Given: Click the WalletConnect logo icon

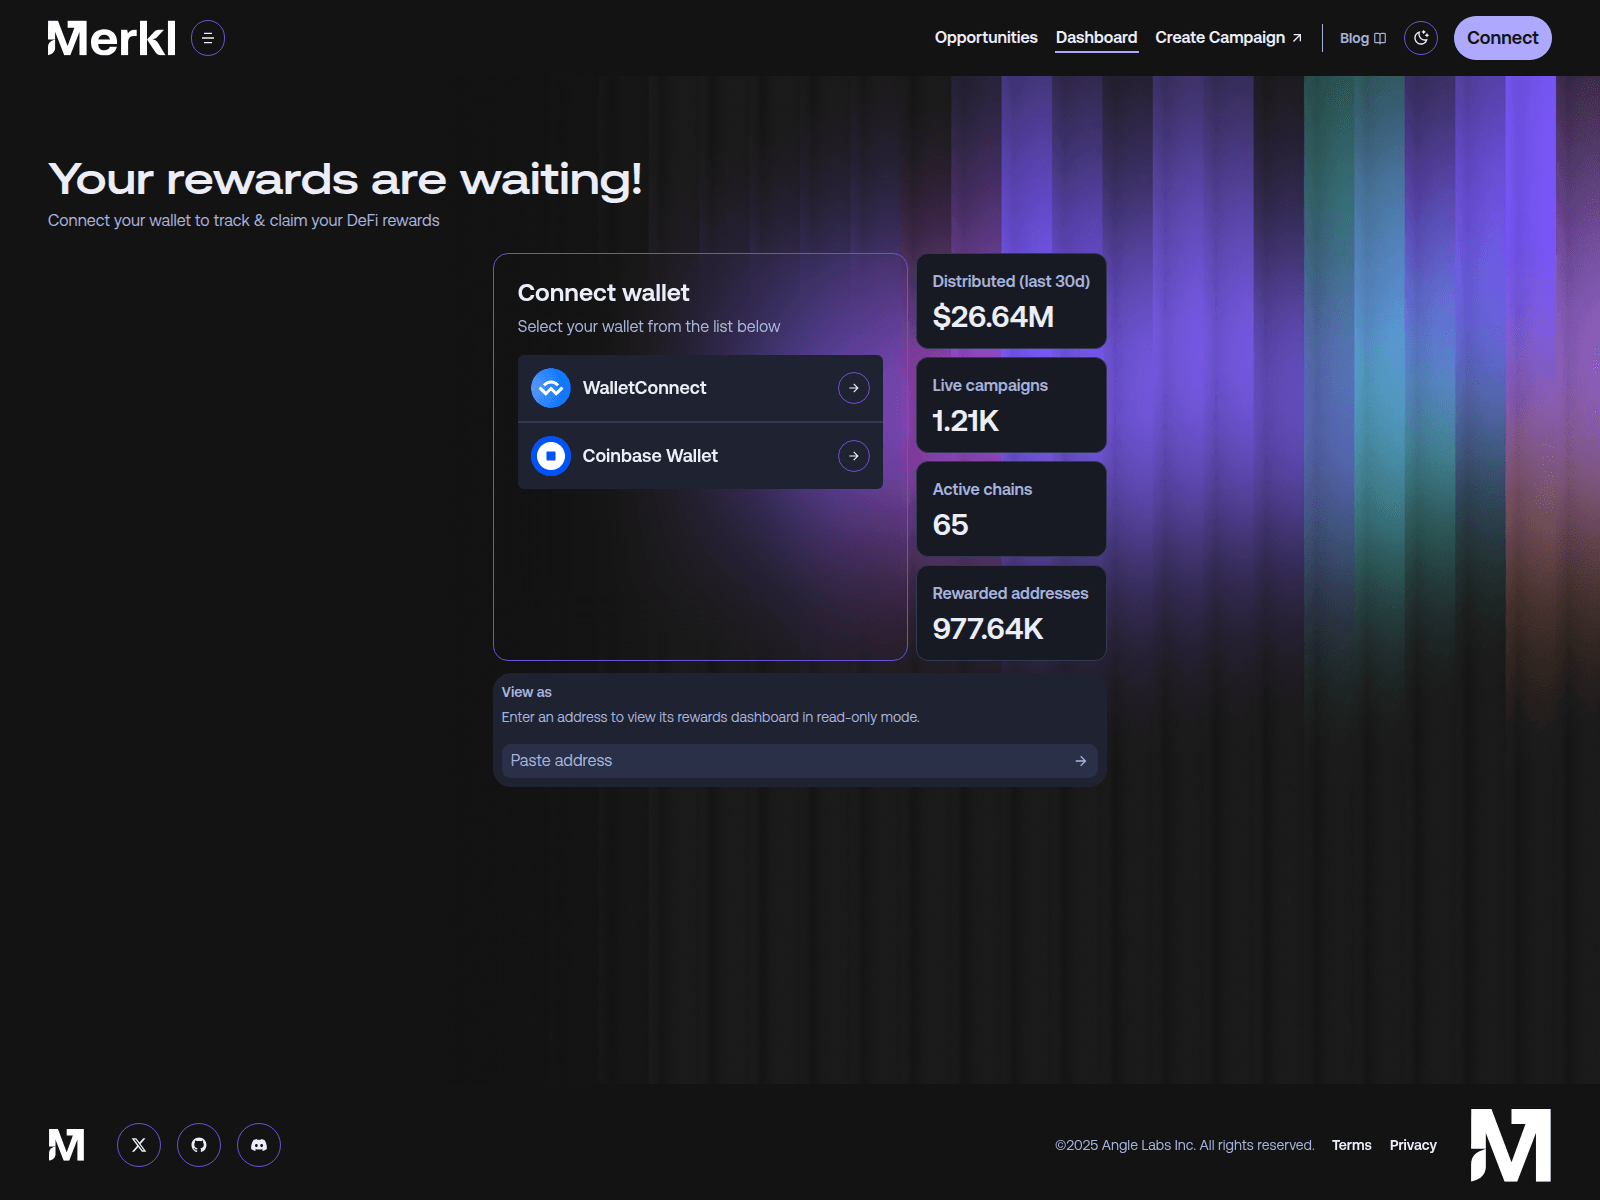Looking at the screenshot, I should (551, 388).
